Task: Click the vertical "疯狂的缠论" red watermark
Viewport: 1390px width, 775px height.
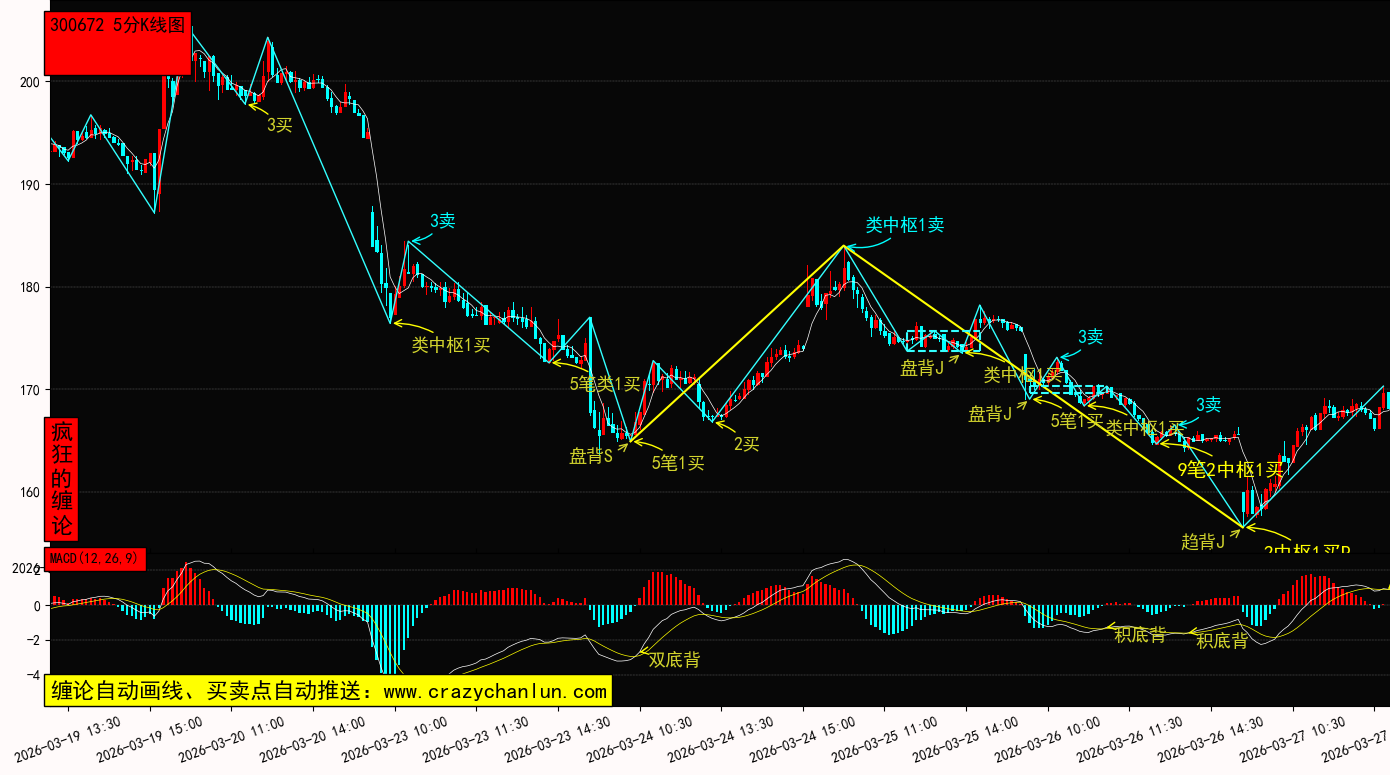Action: pos(62,479)
